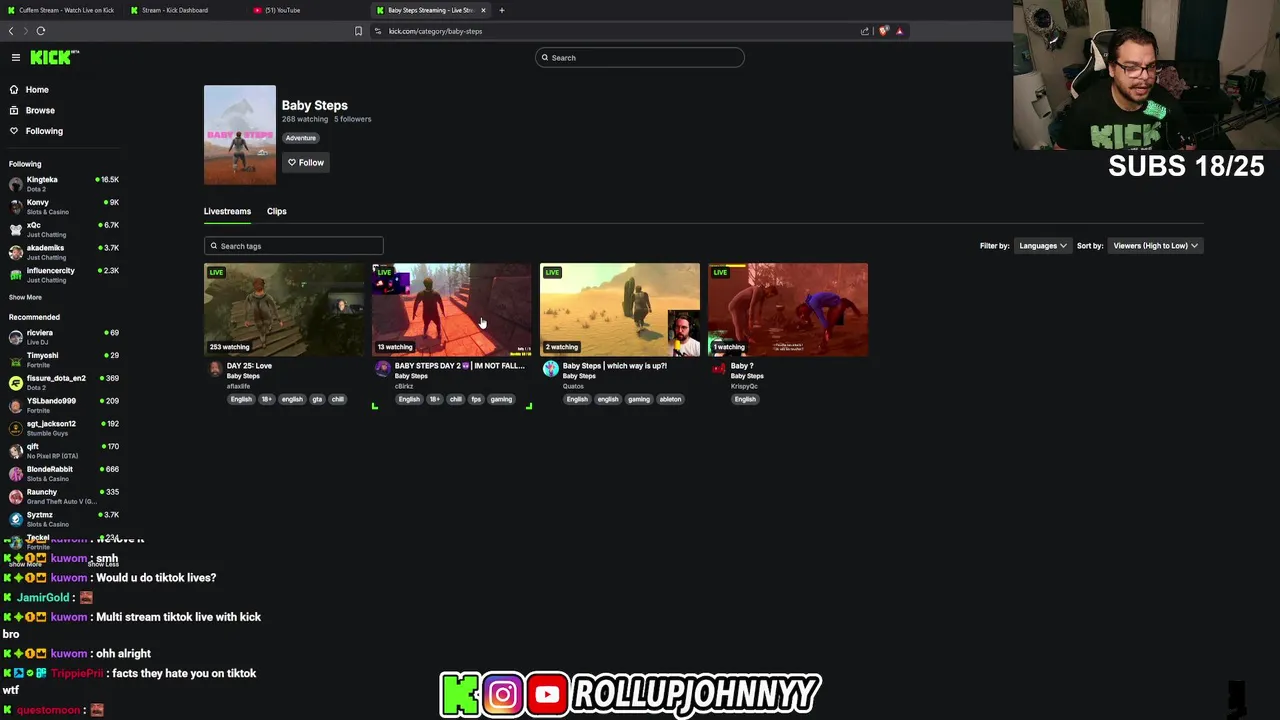Click the browser address bar URL
The height and width of the screenshot is (720, 1280).
pyautogui.click(x=435, y=31)
